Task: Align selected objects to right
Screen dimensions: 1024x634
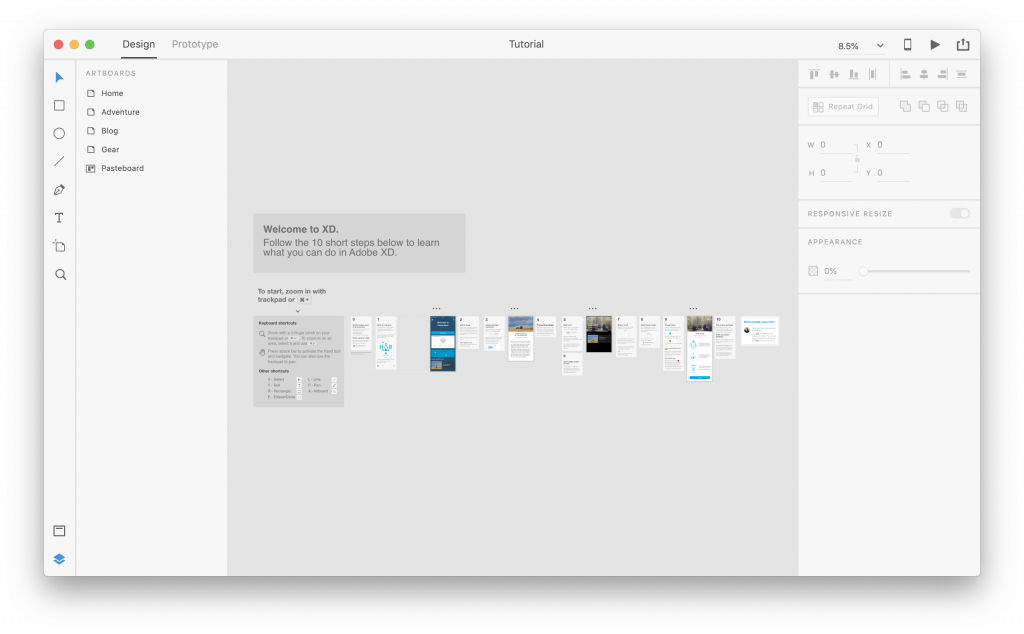Action: [x=942, y=74]
